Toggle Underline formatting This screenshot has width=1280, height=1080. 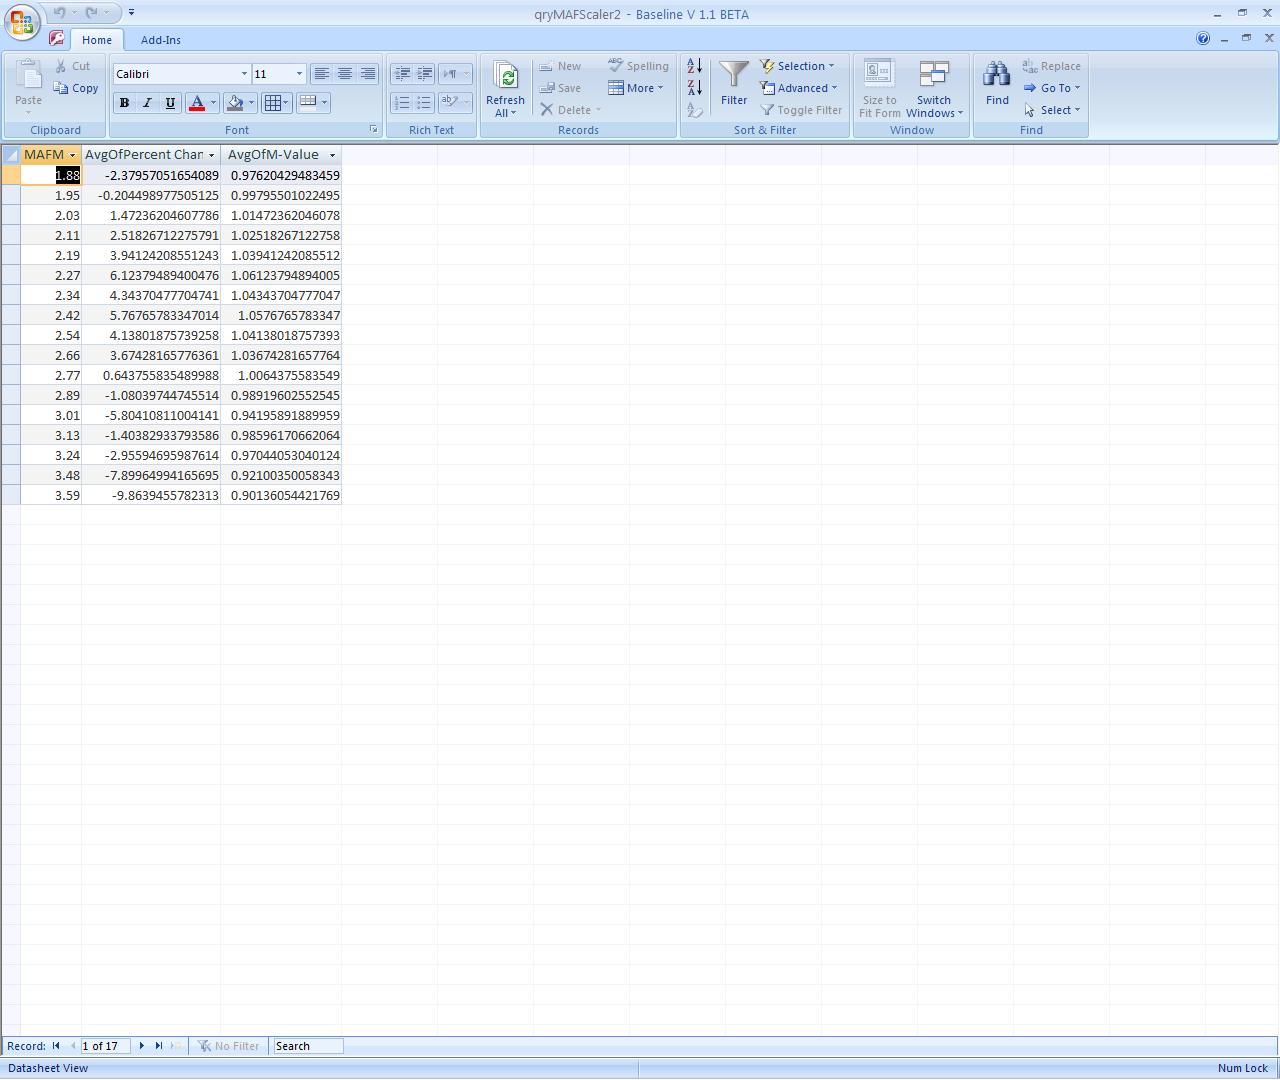tap(170, 103)
